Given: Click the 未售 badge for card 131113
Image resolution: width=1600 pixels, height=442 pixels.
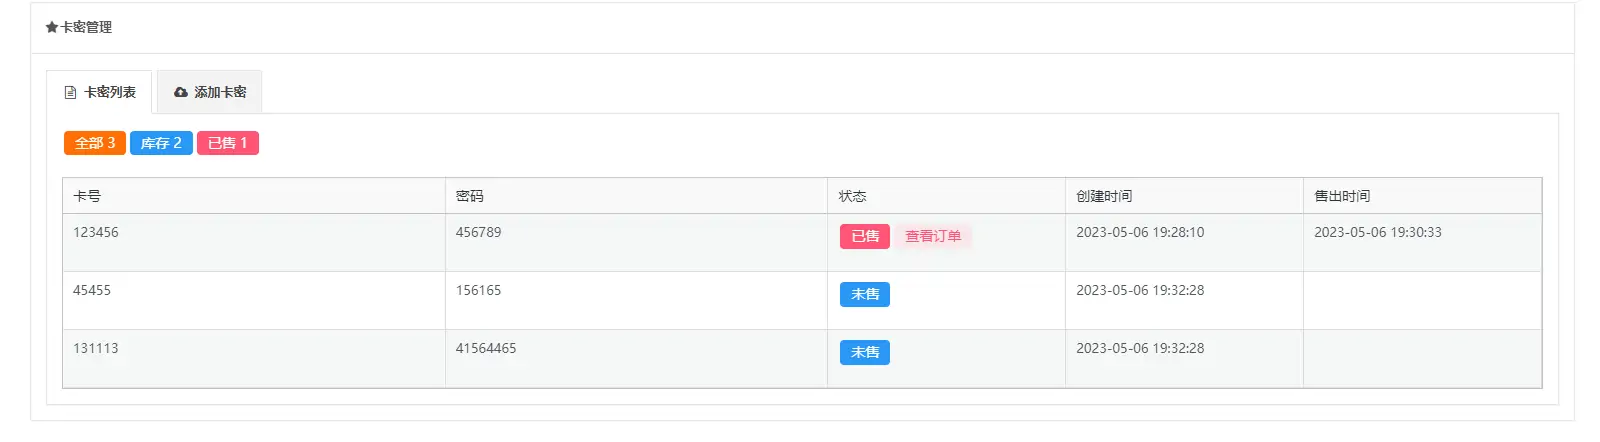Looking at the screenshot, I should 865,352.
